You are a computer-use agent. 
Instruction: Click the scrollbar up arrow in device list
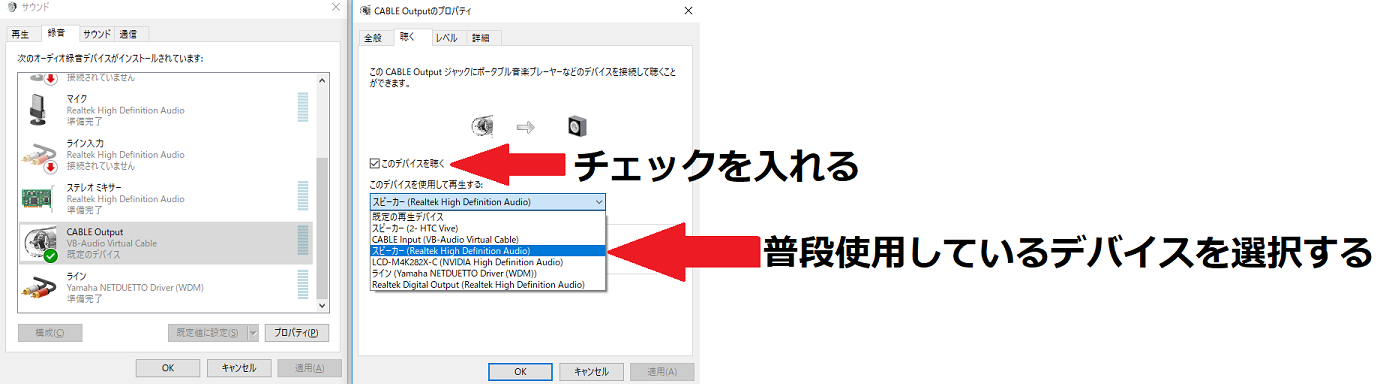tap(322, 79)
